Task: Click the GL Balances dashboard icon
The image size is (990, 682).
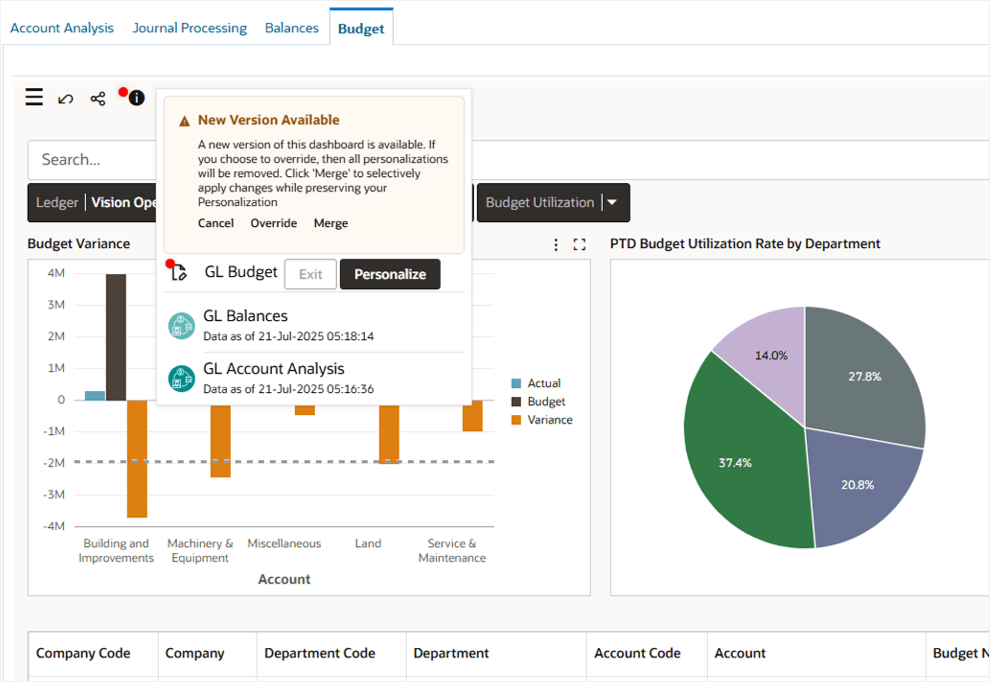Action: (x=182, y=325)
